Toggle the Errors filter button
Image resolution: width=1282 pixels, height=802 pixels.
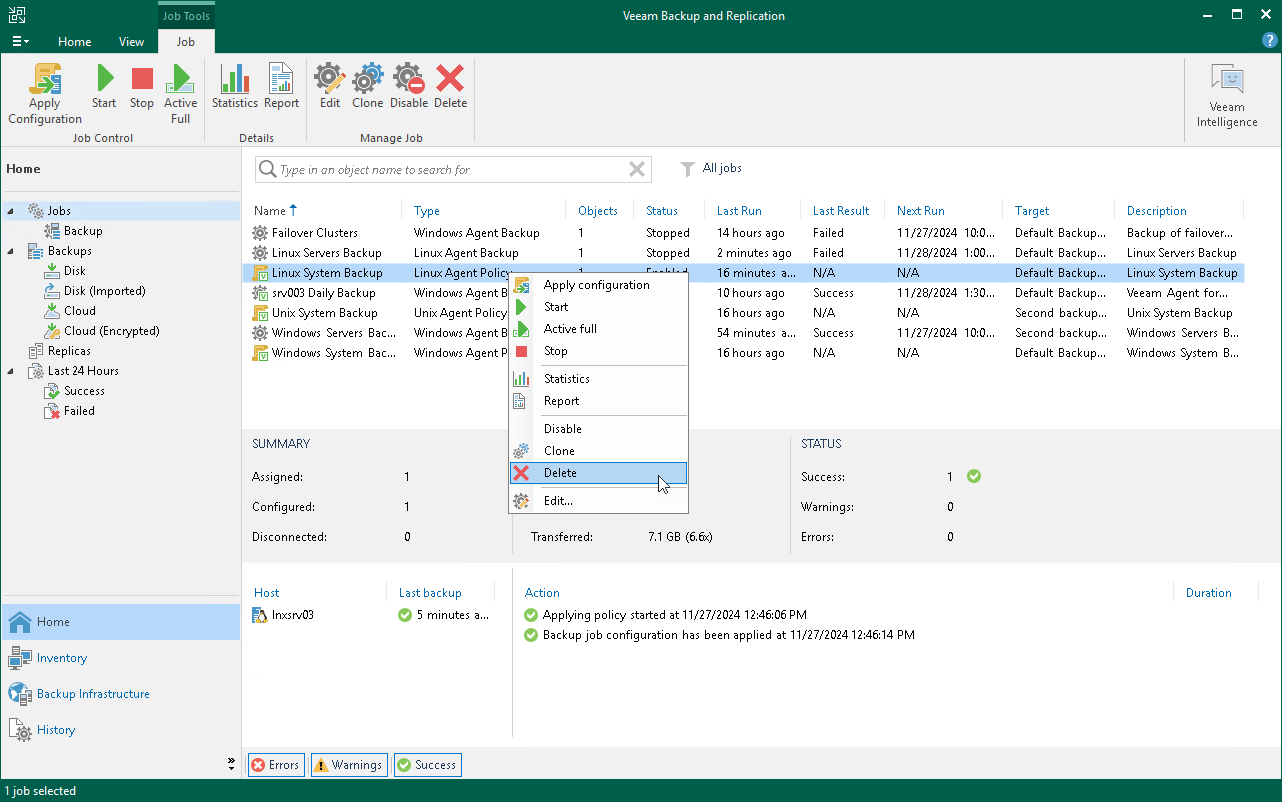(x=275, y=765)
